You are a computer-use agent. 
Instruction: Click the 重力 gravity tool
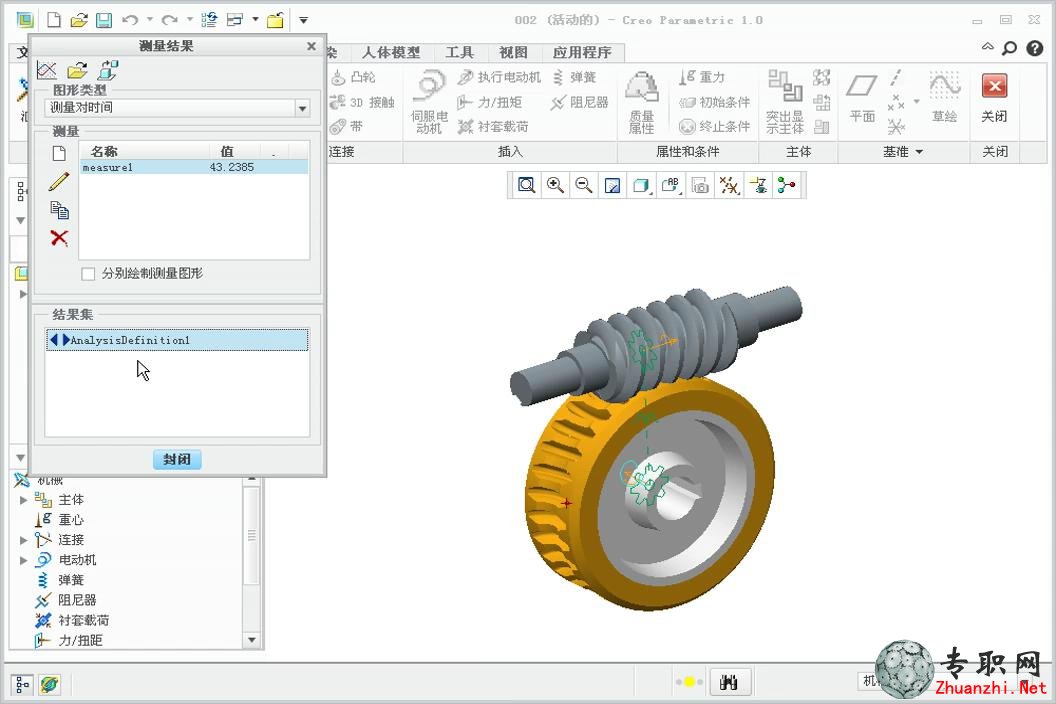tap(702, 77)
